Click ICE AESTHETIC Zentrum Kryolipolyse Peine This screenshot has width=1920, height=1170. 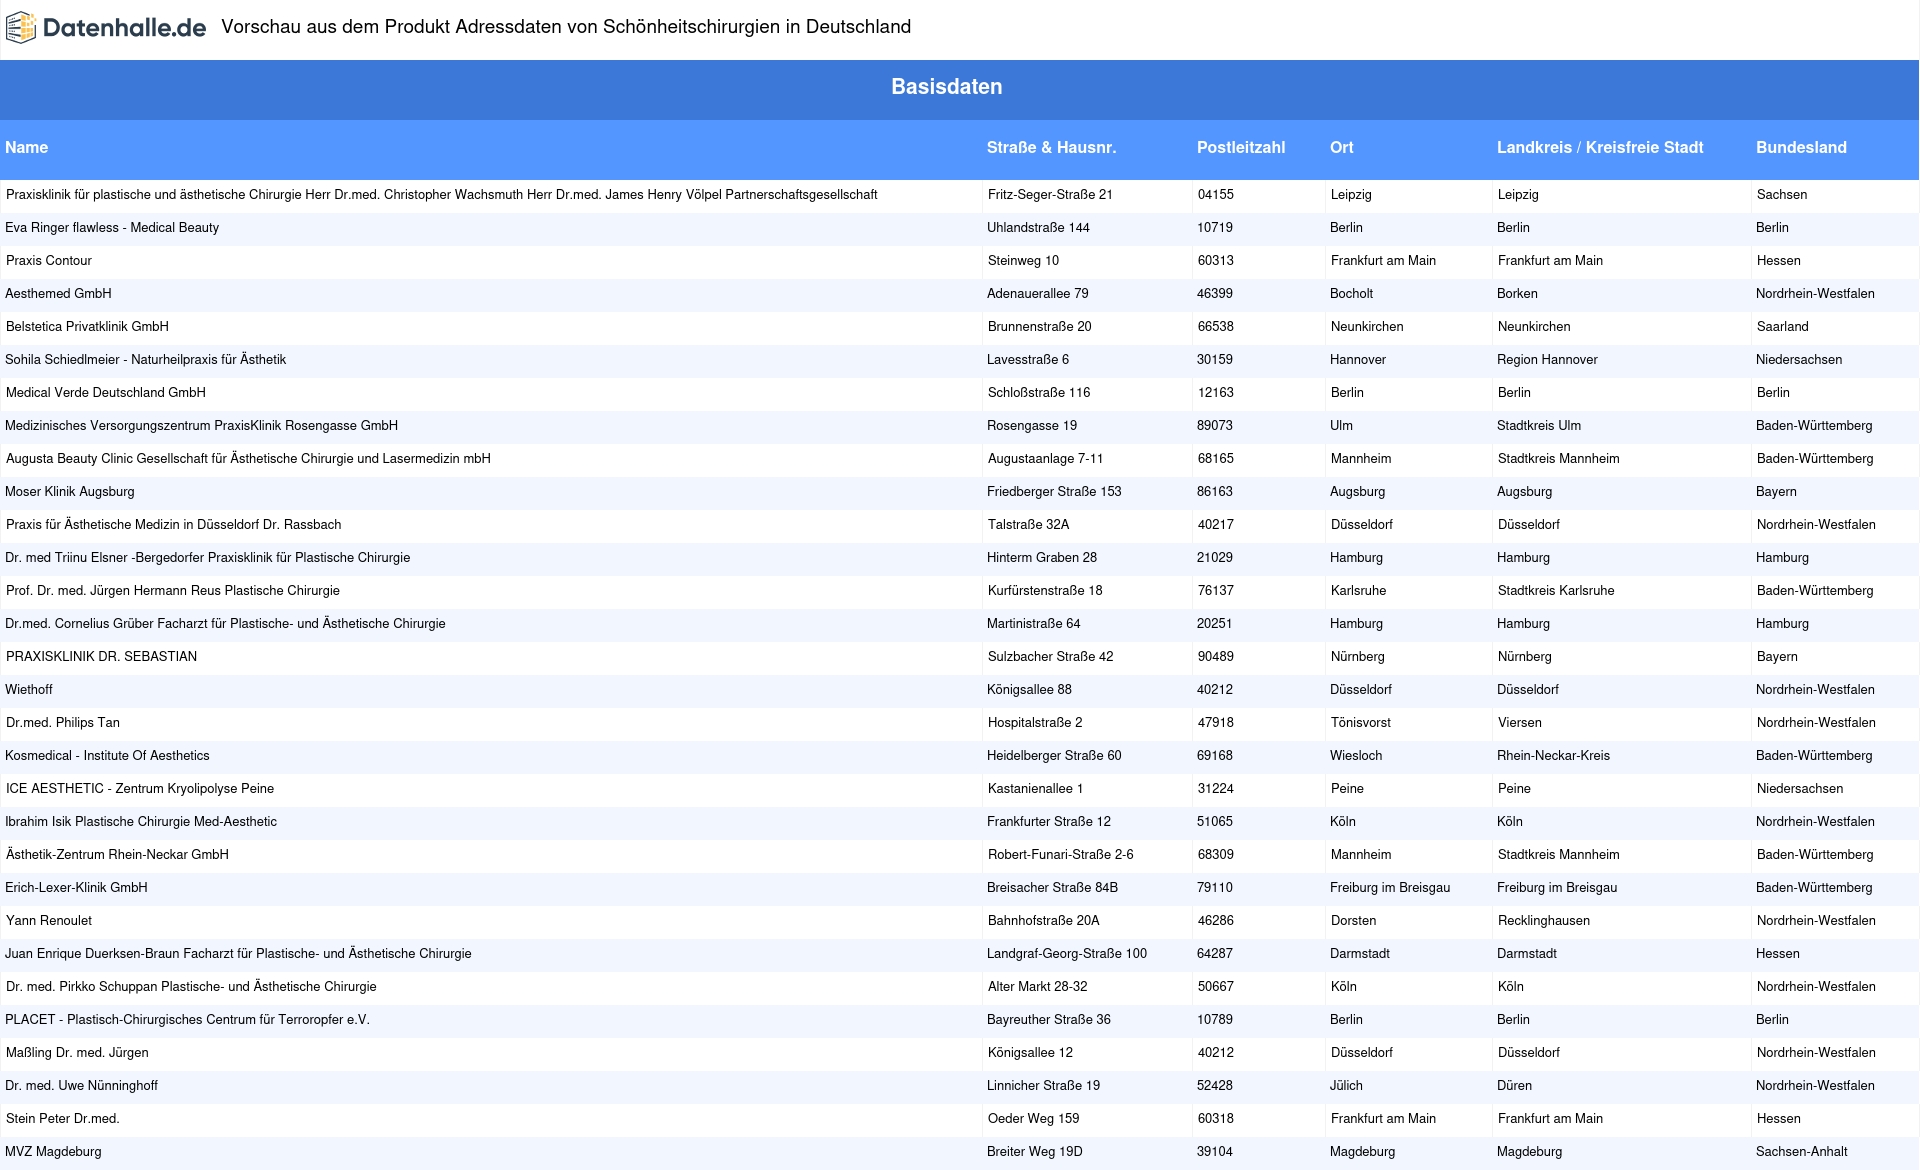point(140,789)
